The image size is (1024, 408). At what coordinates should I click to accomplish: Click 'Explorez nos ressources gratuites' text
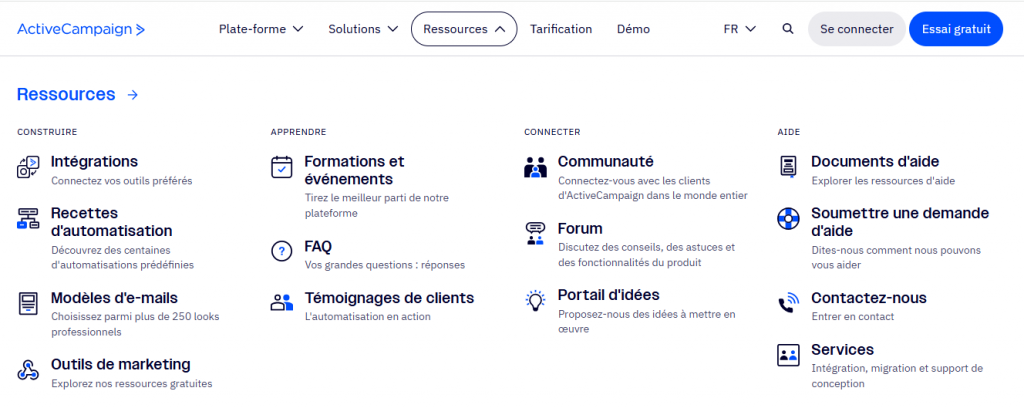132,384
